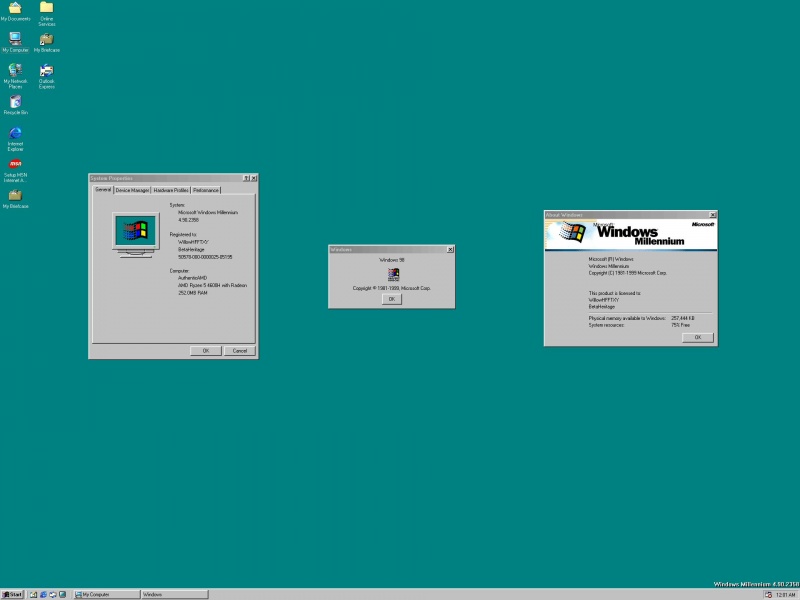Click OK in the System Properties dialog
This screenshot has width=800, height=600.
pyautogui.click(x=206, y=351)
